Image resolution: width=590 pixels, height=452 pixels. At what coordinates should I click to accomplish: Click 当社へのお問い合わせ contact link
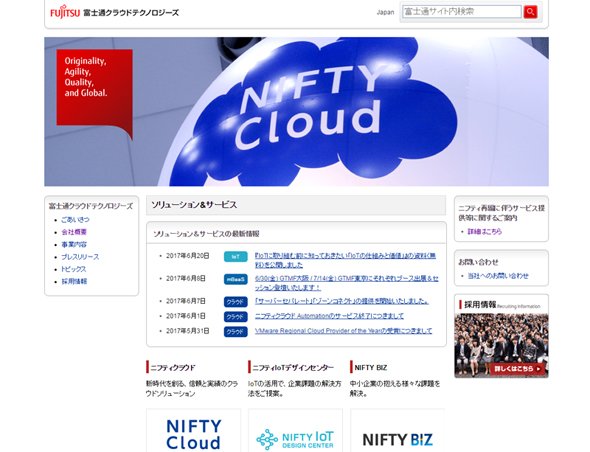tap(498, 276)
